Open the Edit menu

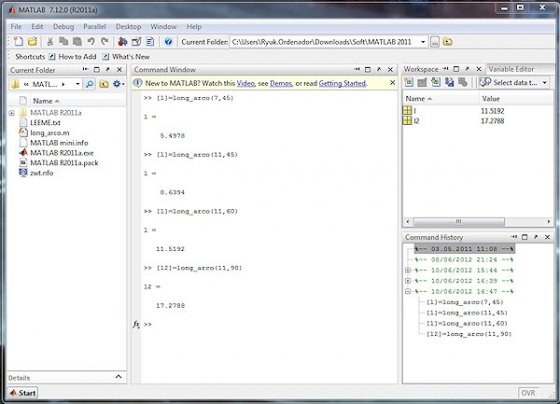point(37,27)
